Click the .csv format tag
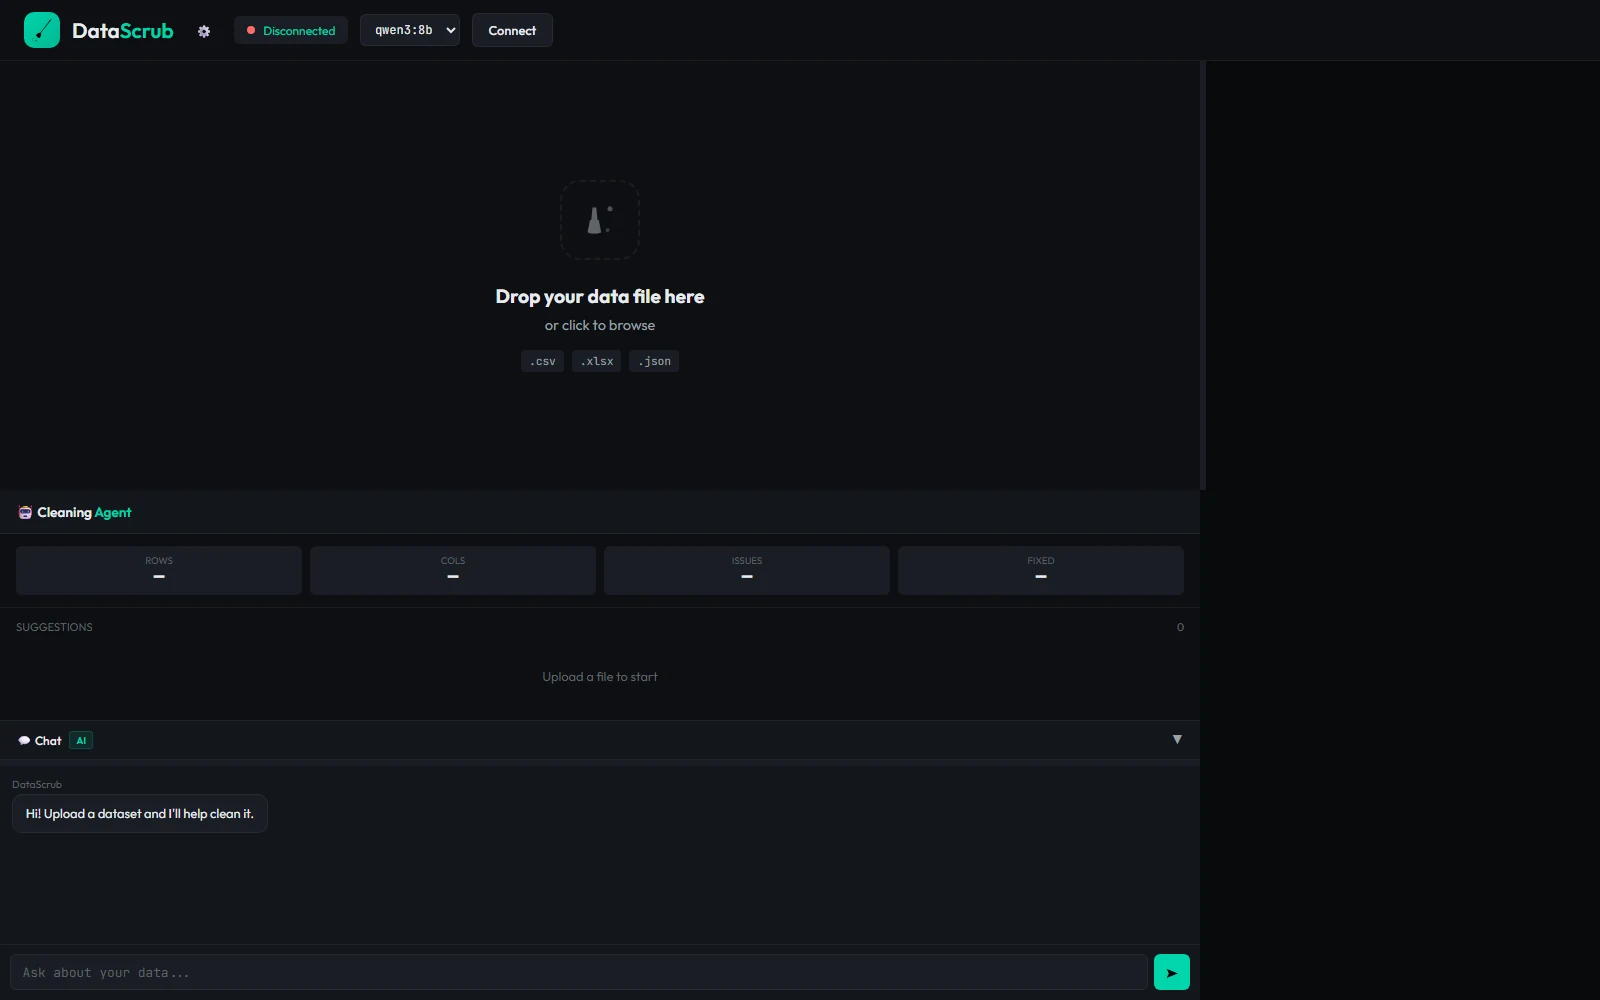The height and width of the screenshot is (1000, 1600). [x=542, y=361]
